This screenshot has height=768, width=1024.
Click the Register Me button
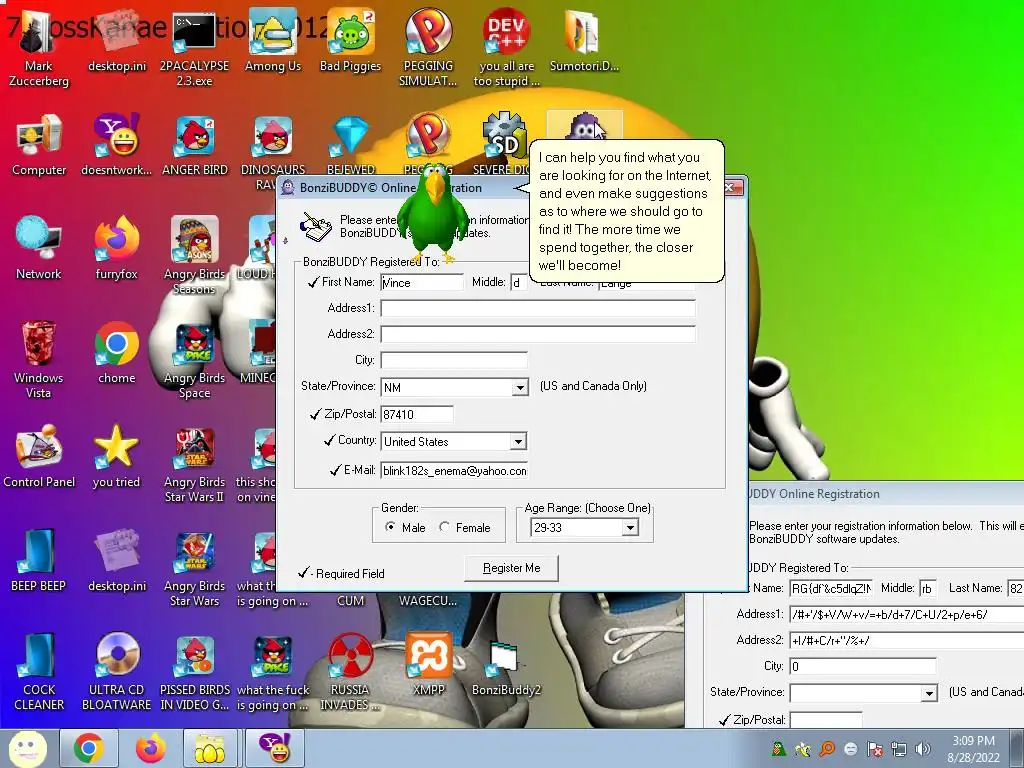point(511,568)
